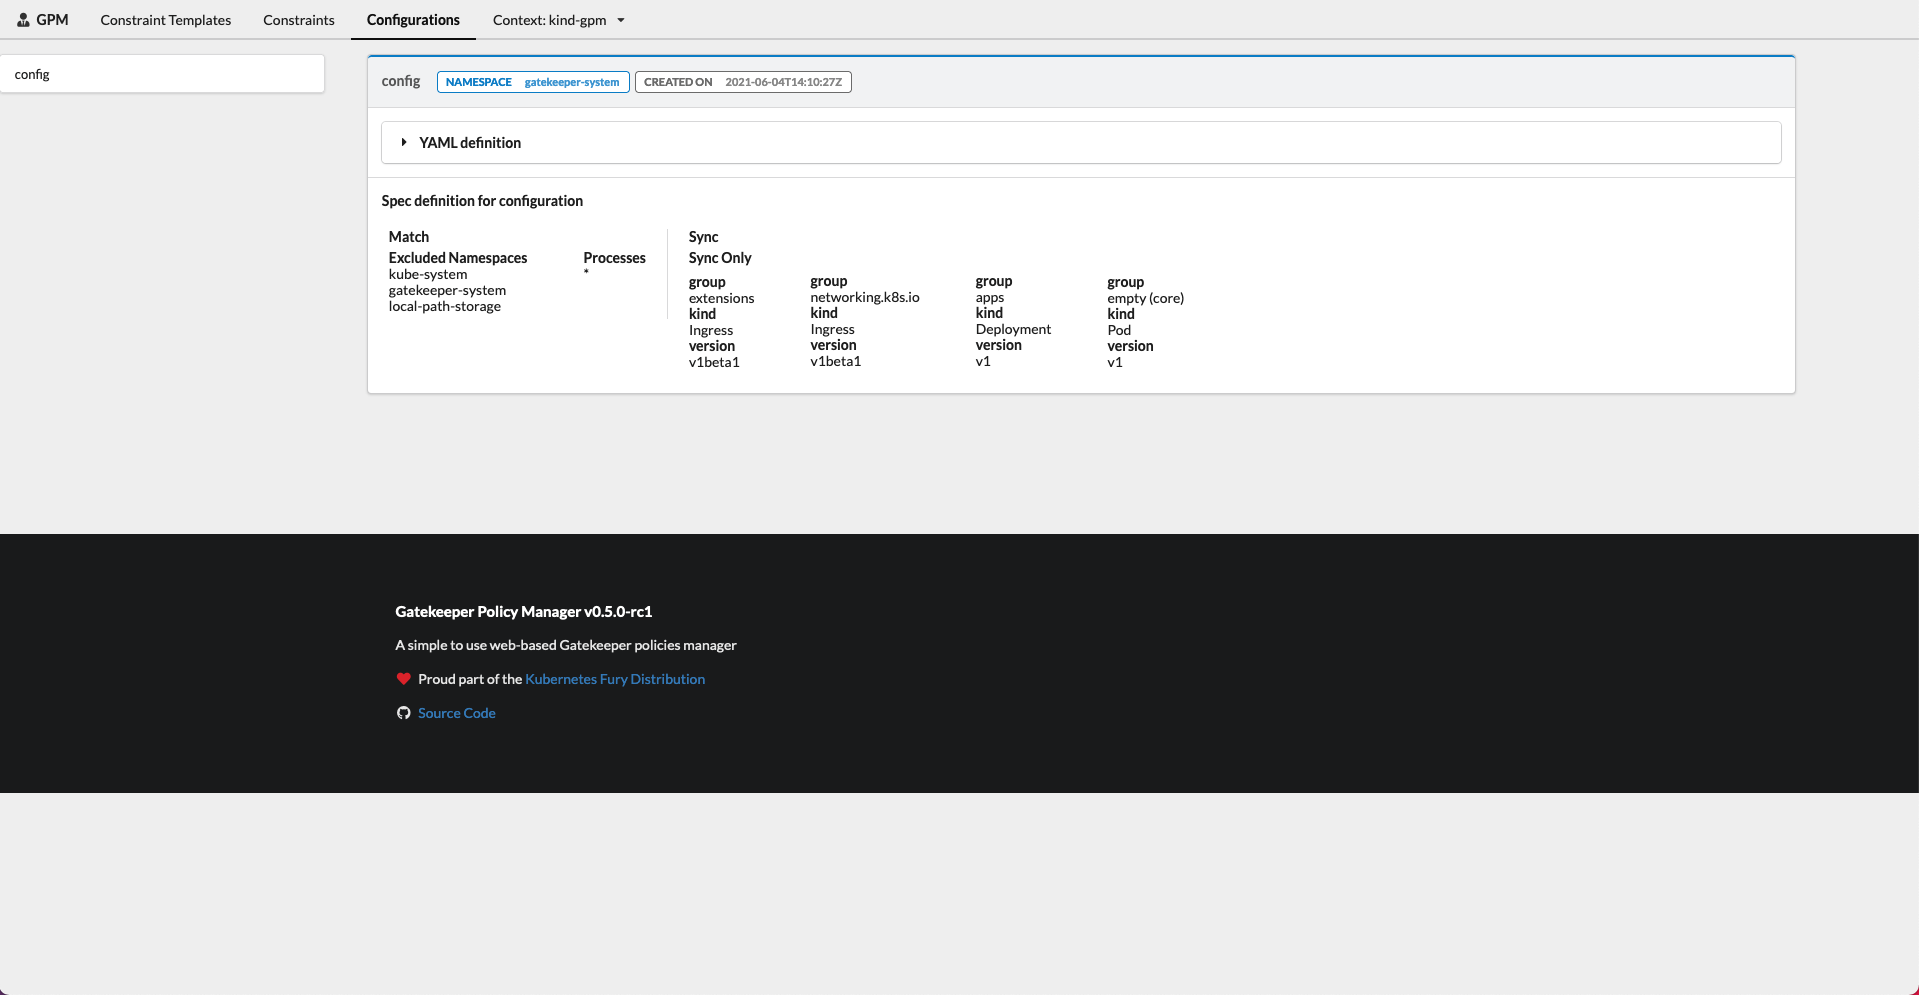Click the NAMESPACE gatekeeper-system badge
The image size is (1919, 995).
click(533, 82)
